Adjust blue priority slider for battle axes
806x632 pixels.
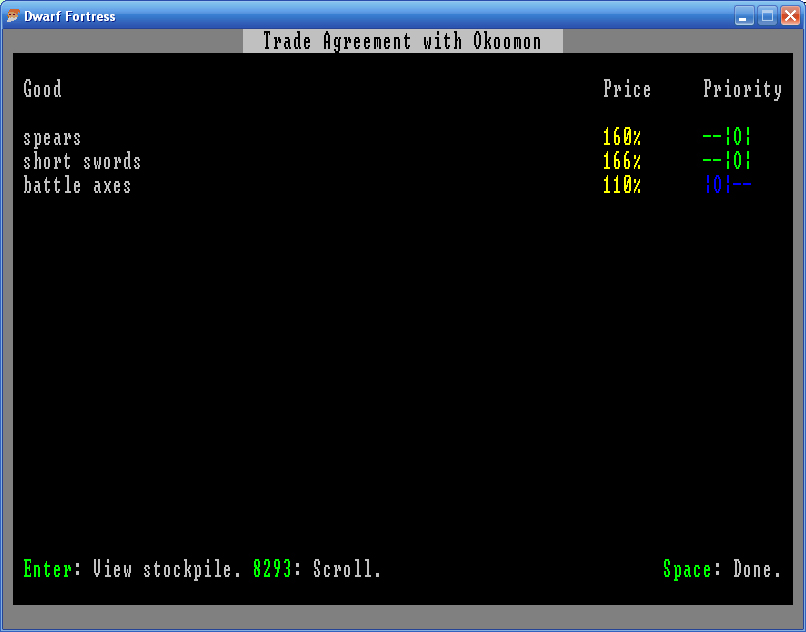(727, 184)
